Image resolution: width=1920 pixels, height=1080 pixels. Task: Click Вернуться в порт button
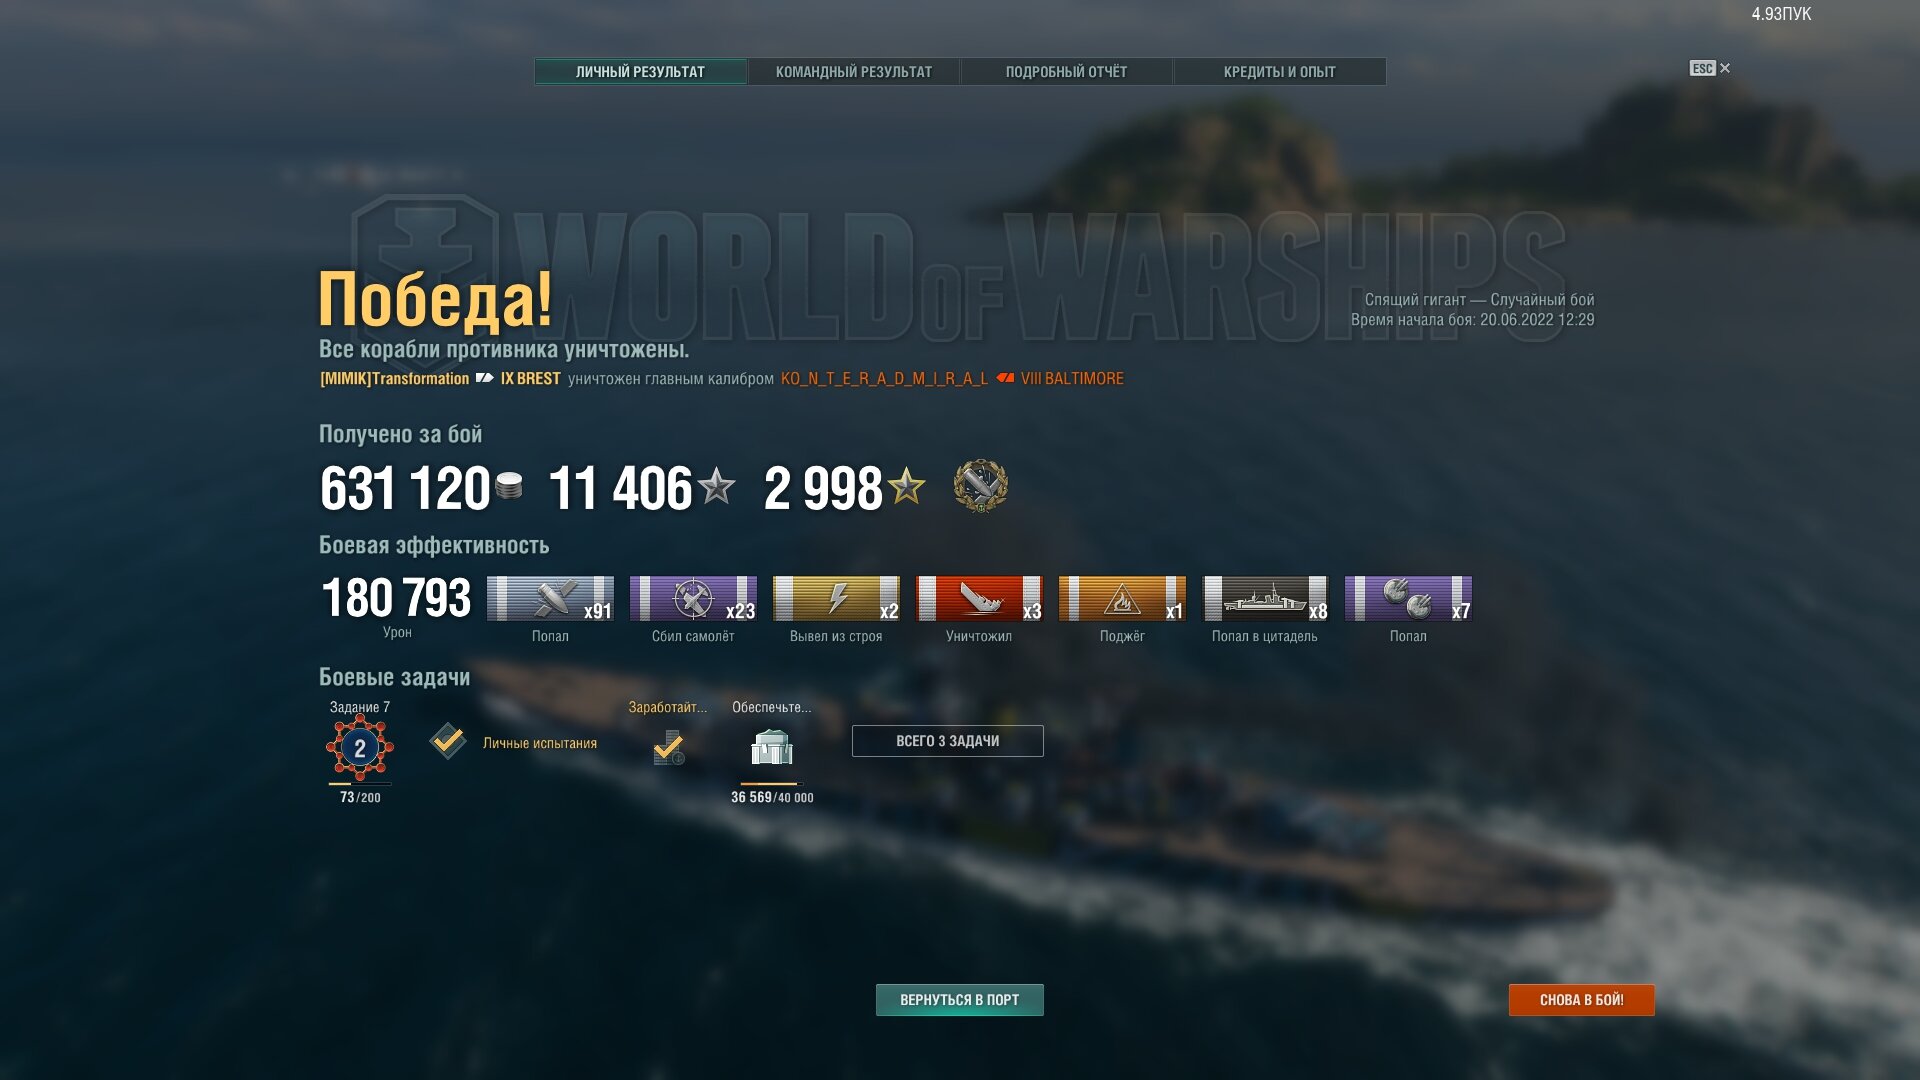tap(959, 1000)
